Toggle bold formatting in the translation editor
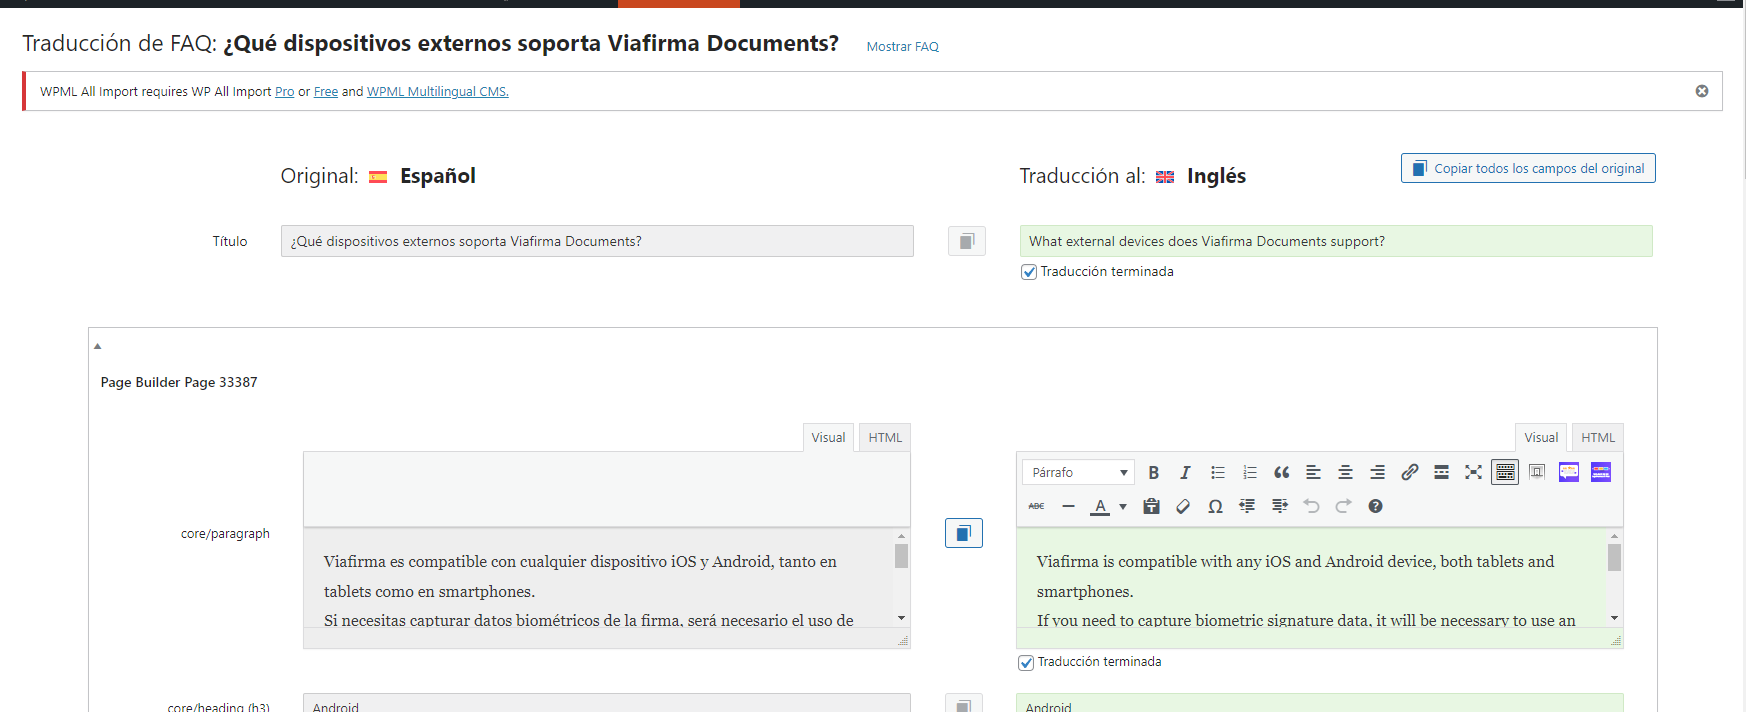The height and width of the screenshot is (712, 1746). point(1153,473)
